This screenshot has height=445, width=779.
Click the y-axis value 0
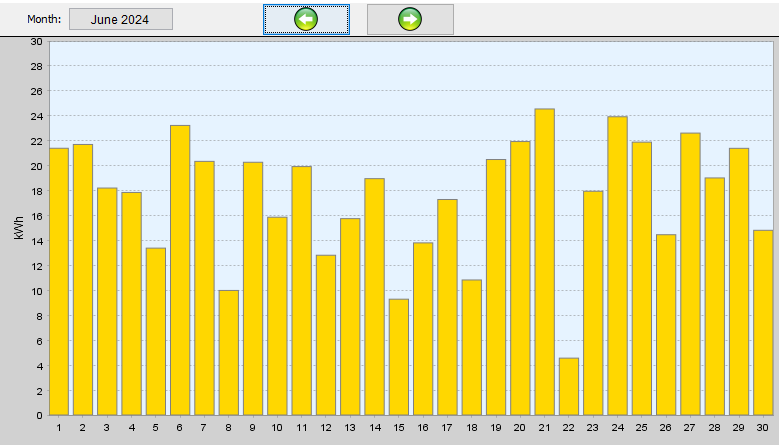[x=39, y=416]
